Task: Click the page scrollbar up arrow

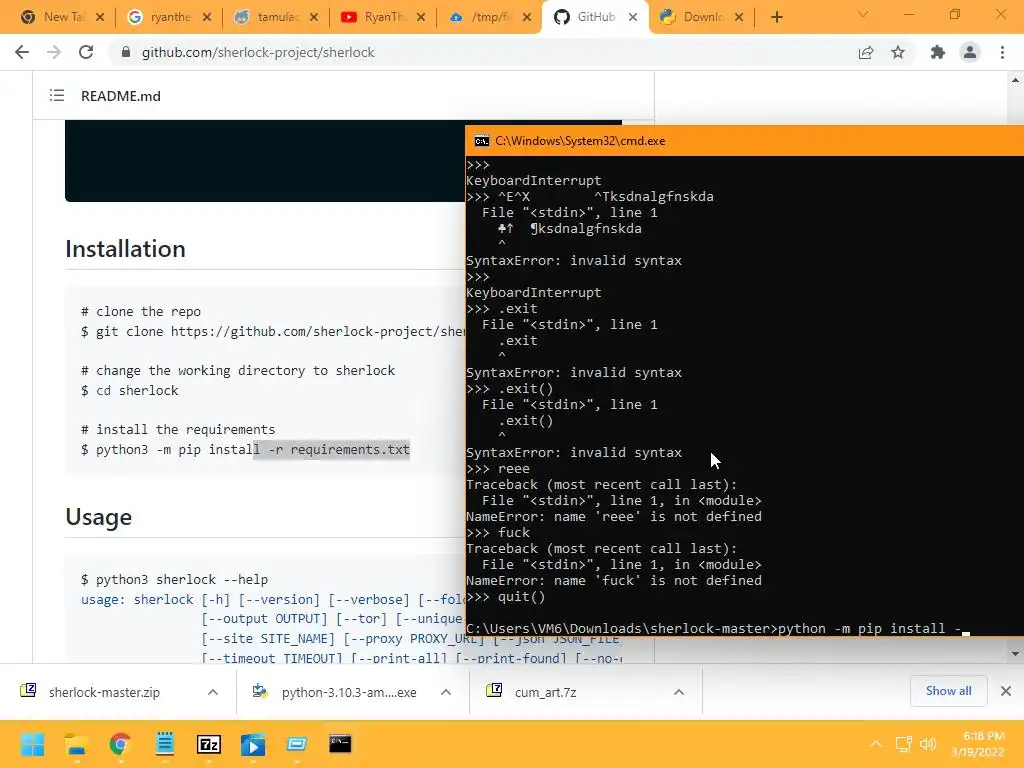Action: [x=1015, y=80]
